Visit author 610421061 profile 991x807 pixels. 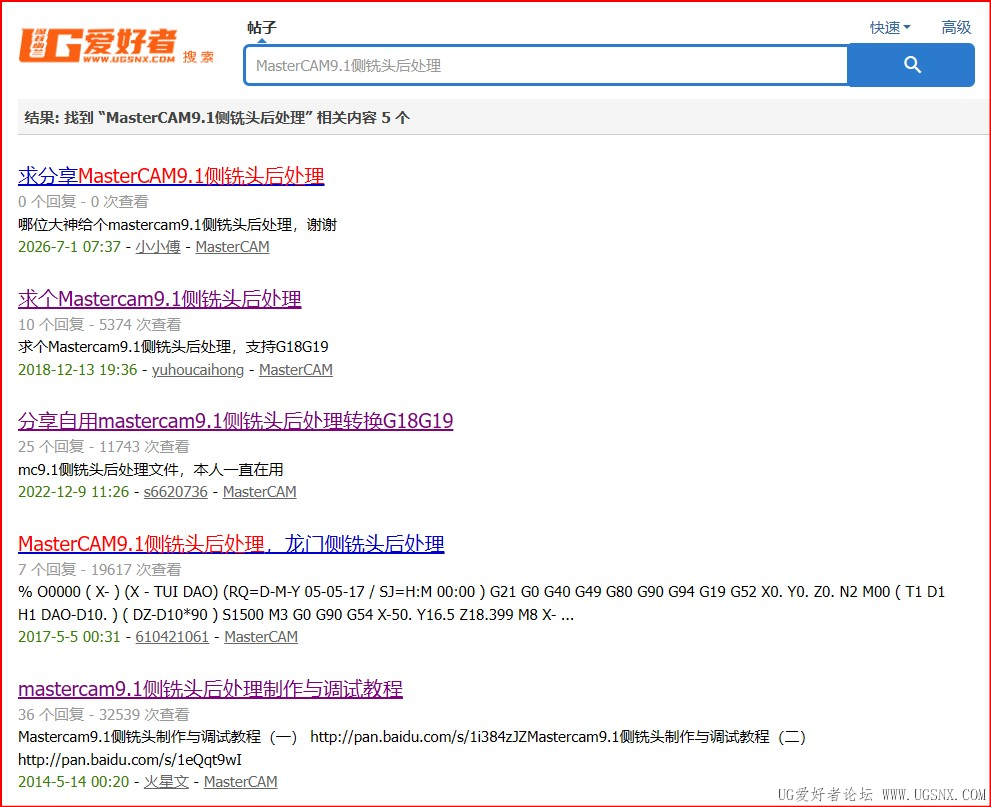pos(172,636)
